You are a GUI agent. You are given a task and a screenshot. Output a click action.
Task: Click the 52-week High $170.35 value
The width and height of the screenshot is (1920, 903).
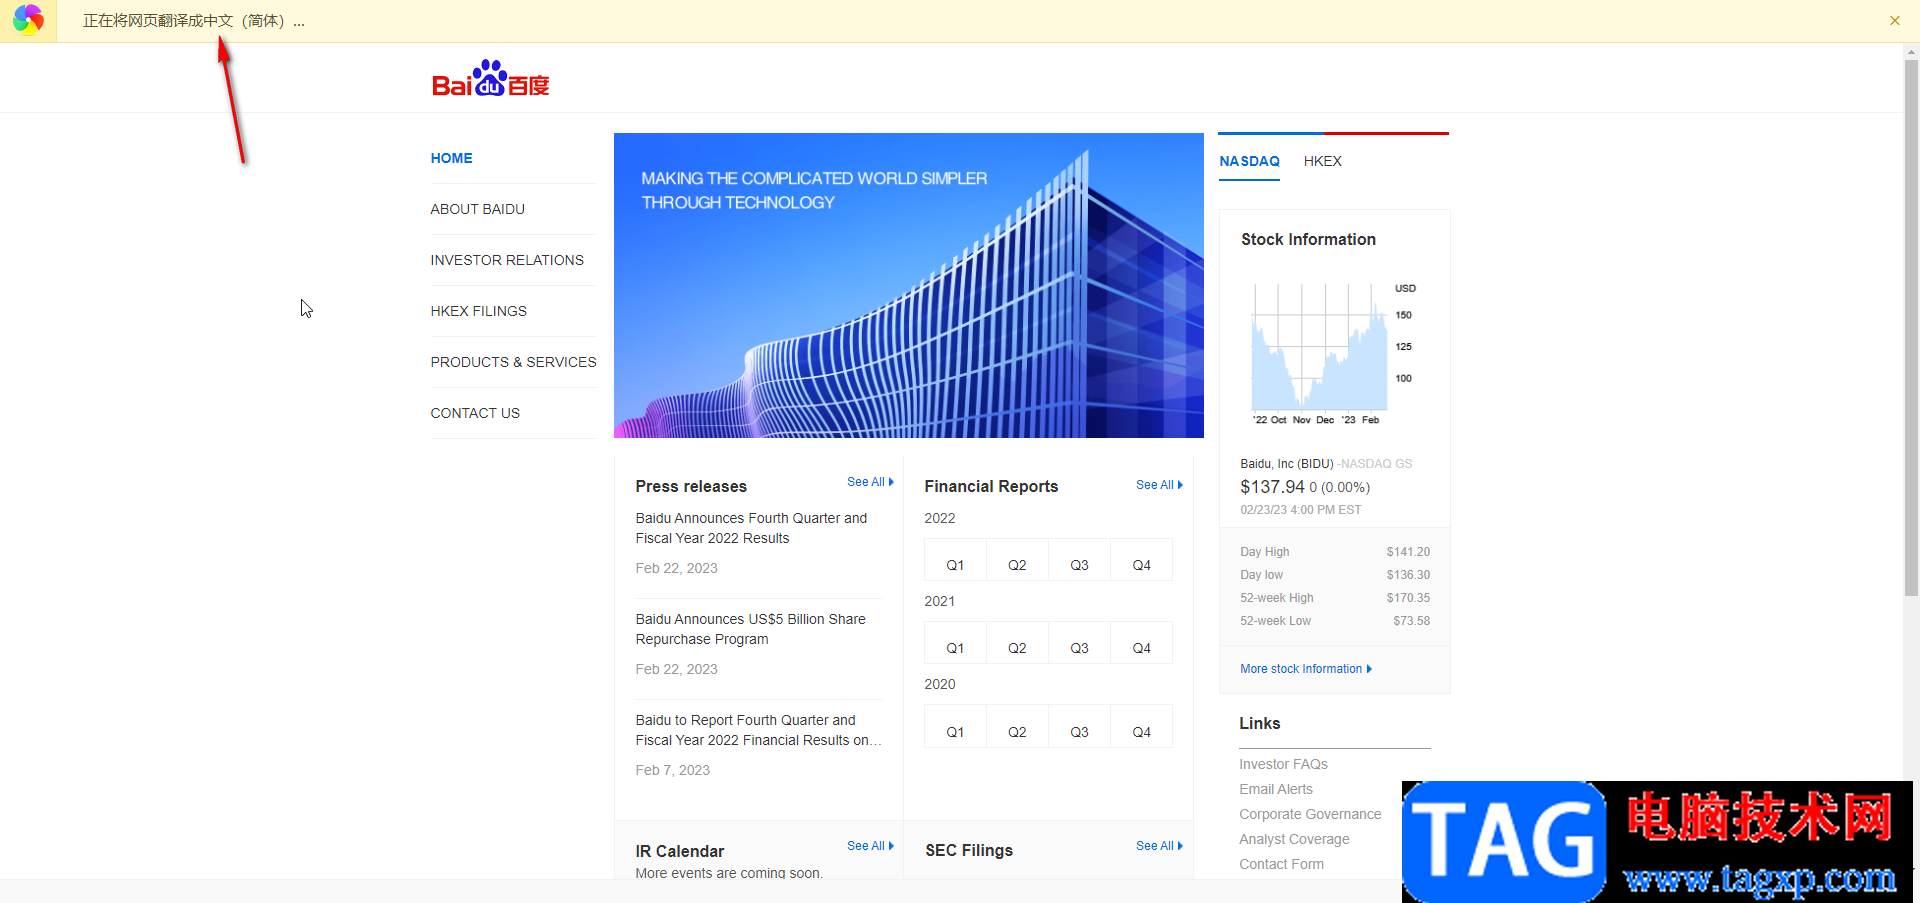[1408, 598]
